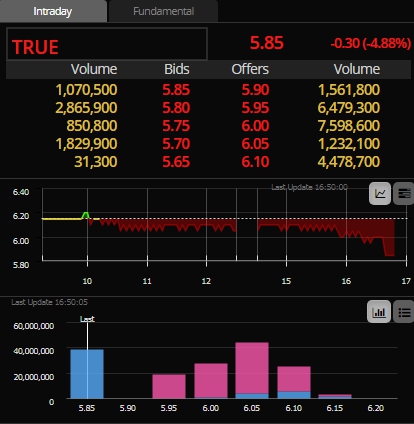
Task: Click the TRUE symbol input box
Action: pos(107,44)
